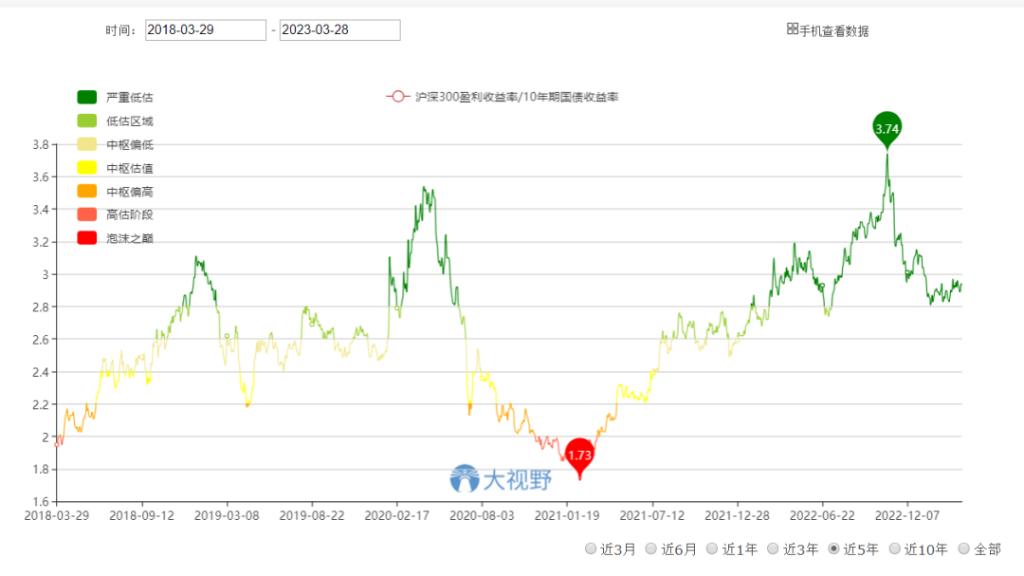Open the end date field 2023-03-28

339,30
